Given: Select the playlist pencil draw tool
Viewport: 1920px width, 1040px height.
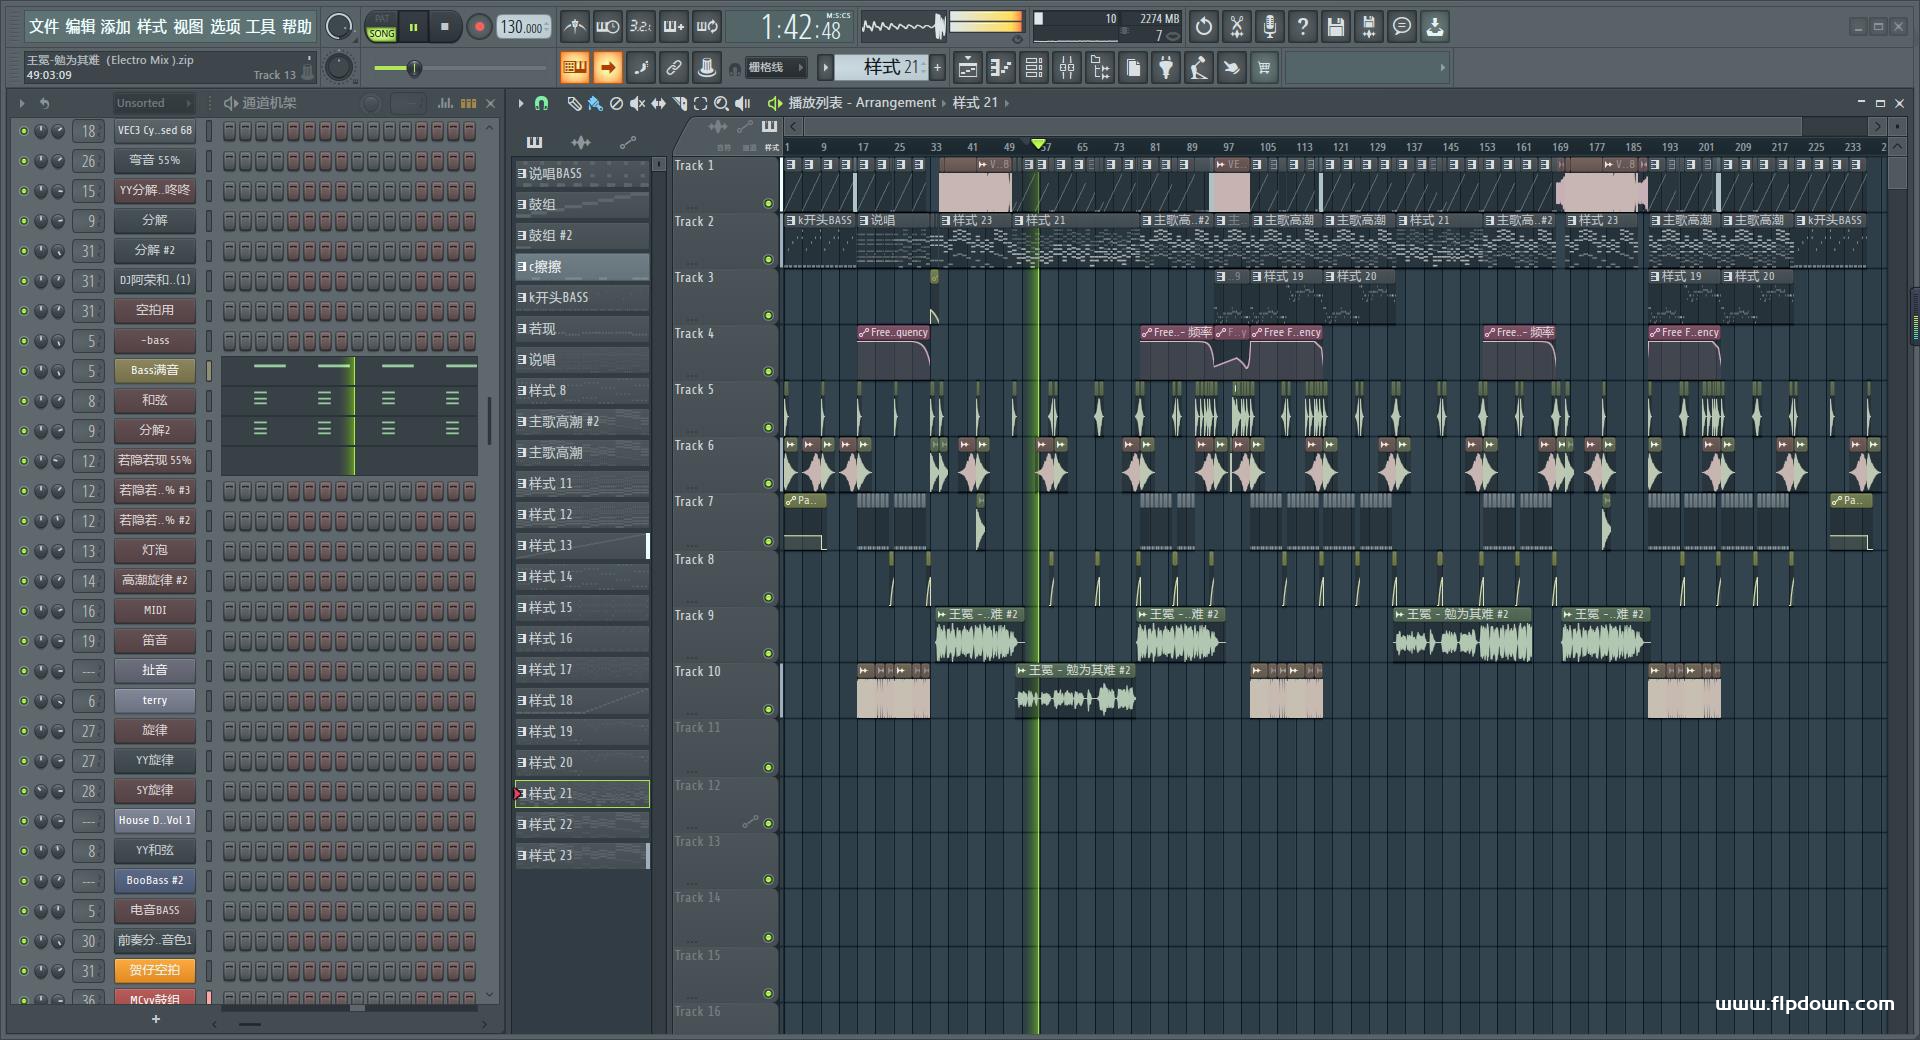Looking at the screenshot, I should pyautogui.click(x=574, y=103).
